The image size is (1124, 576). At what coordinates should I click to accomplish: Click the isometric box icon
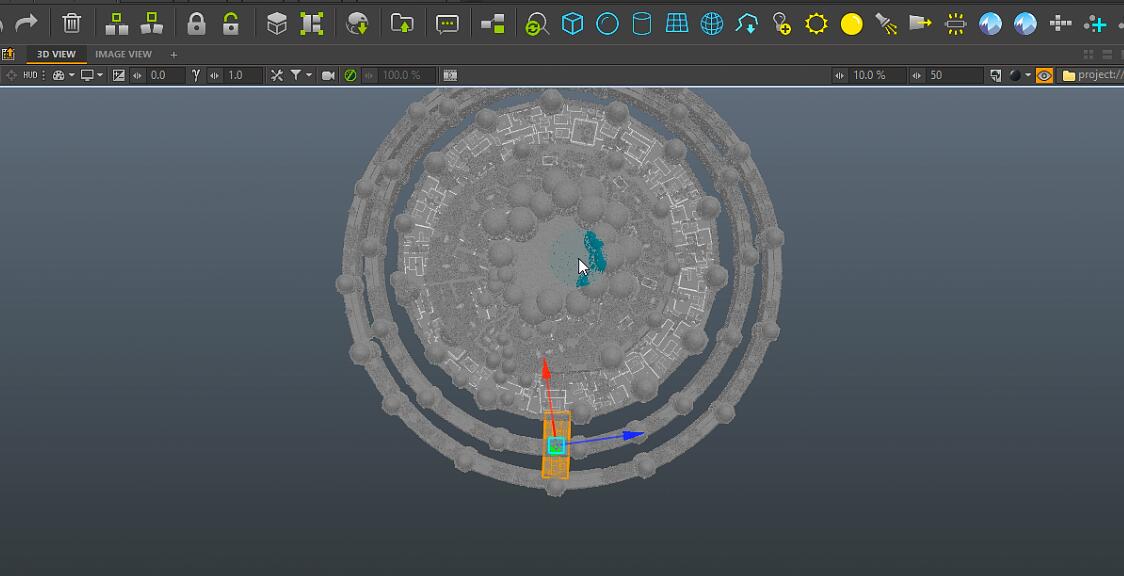pyautogui.click(x=277, y=24)
